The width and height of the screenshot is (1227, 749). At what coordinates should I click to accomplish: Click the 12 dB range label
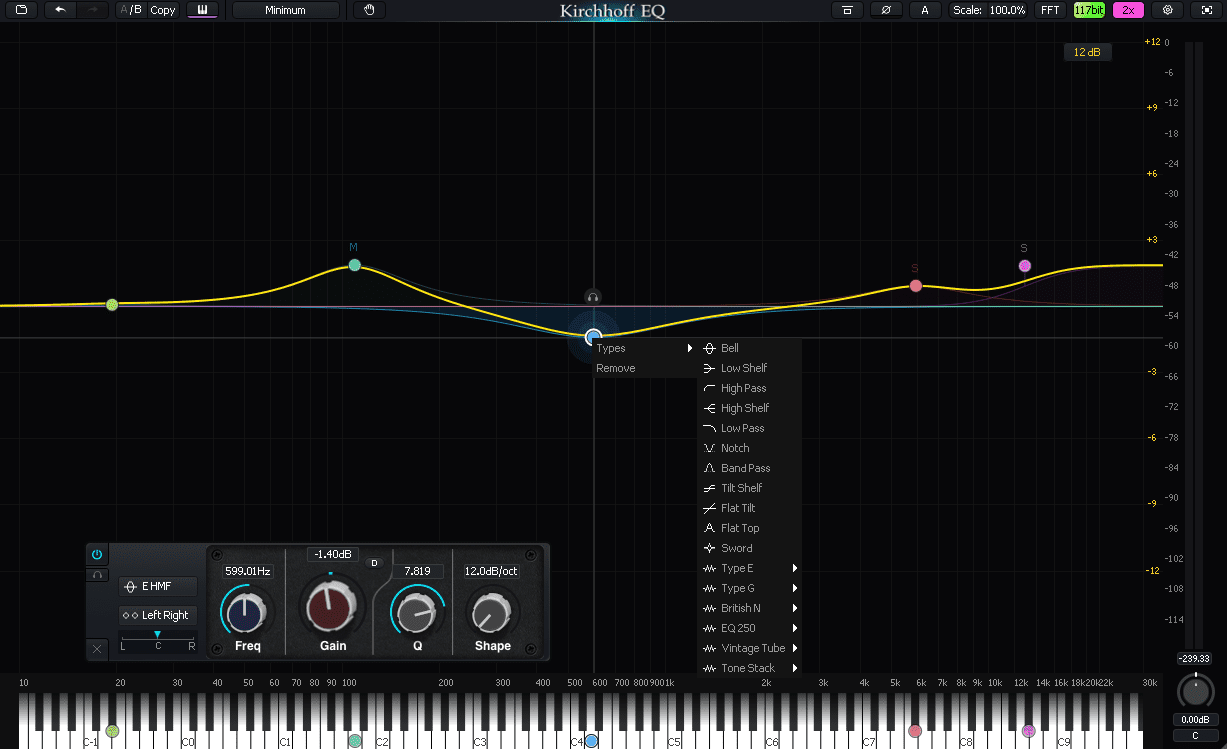(1088, 51)
